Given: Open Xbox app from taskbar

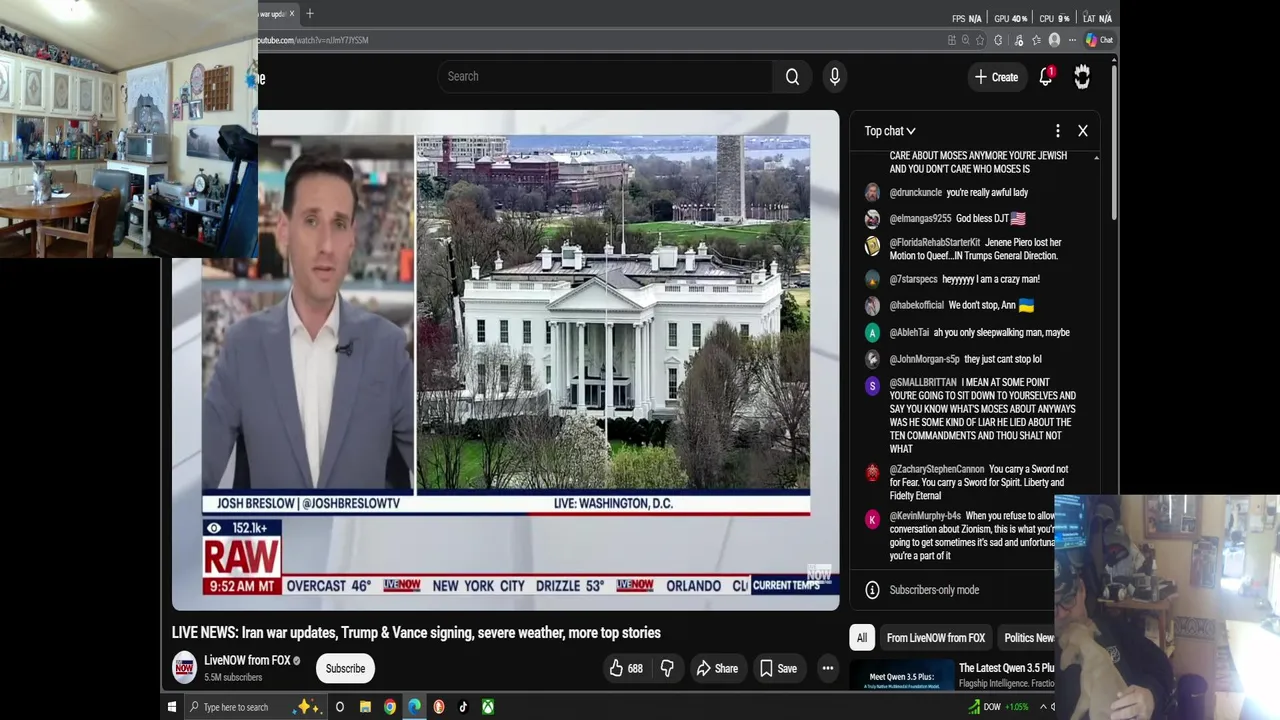Looking at the screenshot, I should pyautogui.click(x=488, y=707).
